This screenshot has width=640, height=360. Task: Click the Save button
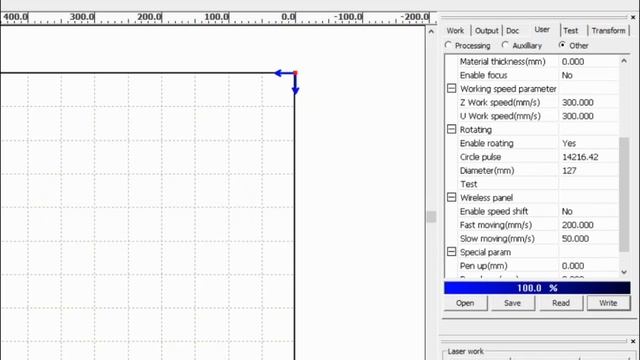pyautogui.click(x=513, y=303)
